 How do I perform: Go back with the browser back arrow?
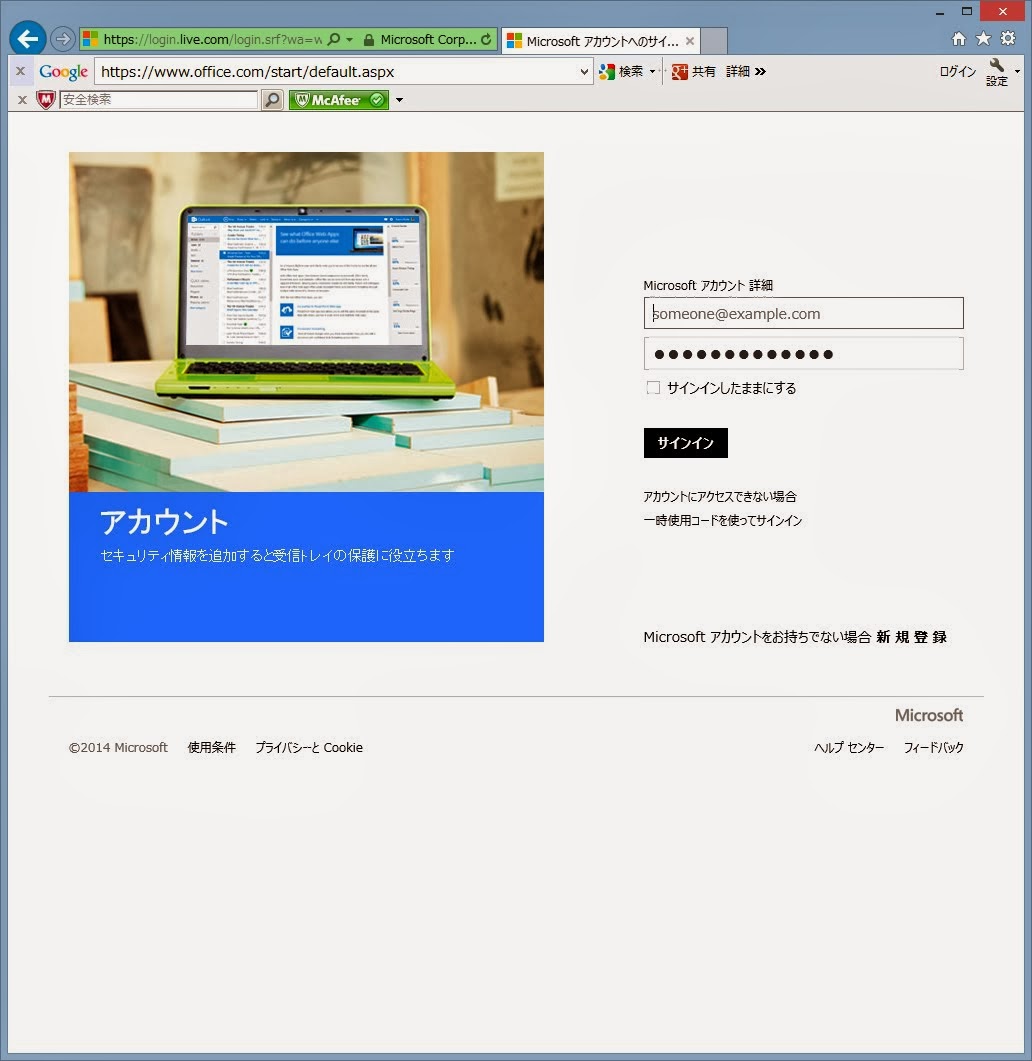tap(28, 39)
